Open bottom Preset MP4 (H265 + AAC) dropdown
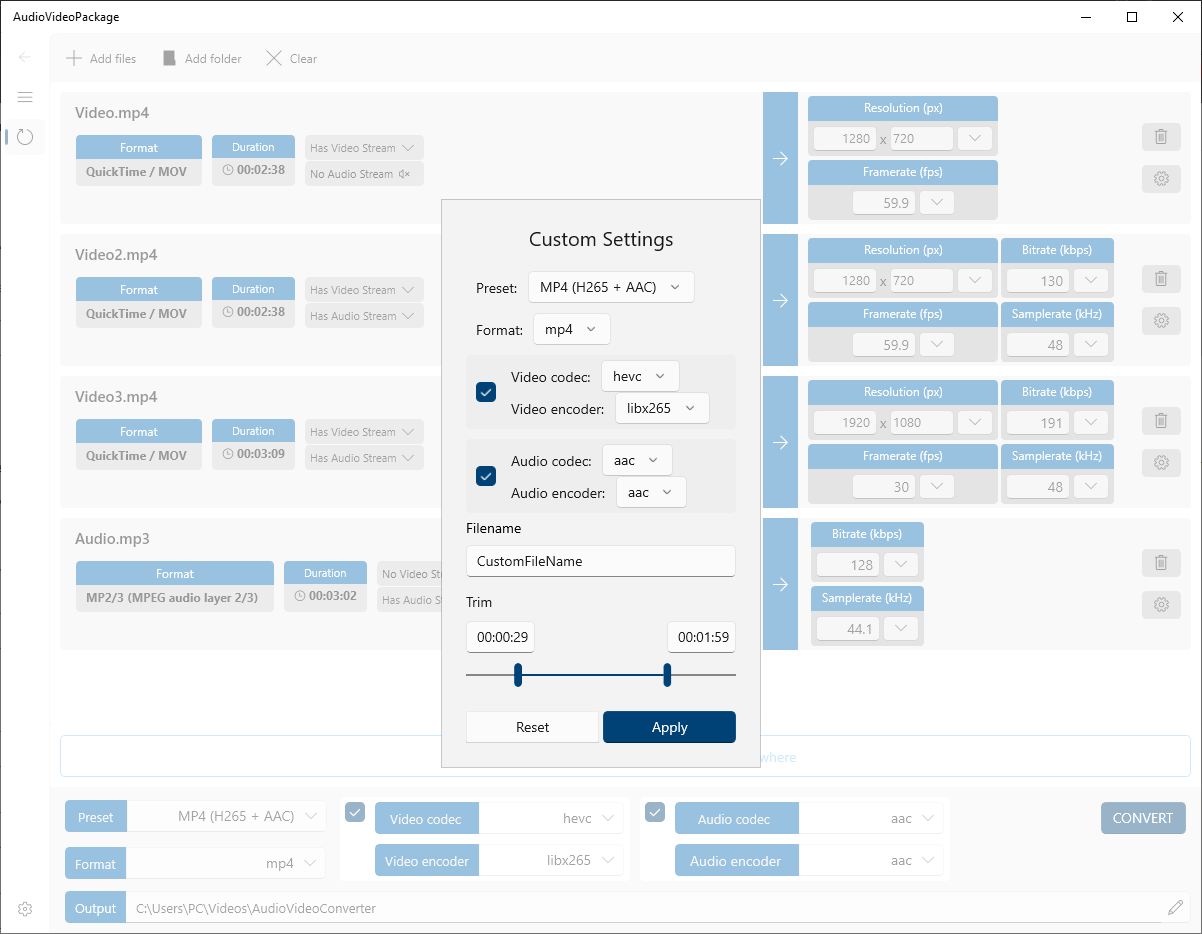Image resolution: width=1202 pixels, height=934 pixels. tap(226, 816)
